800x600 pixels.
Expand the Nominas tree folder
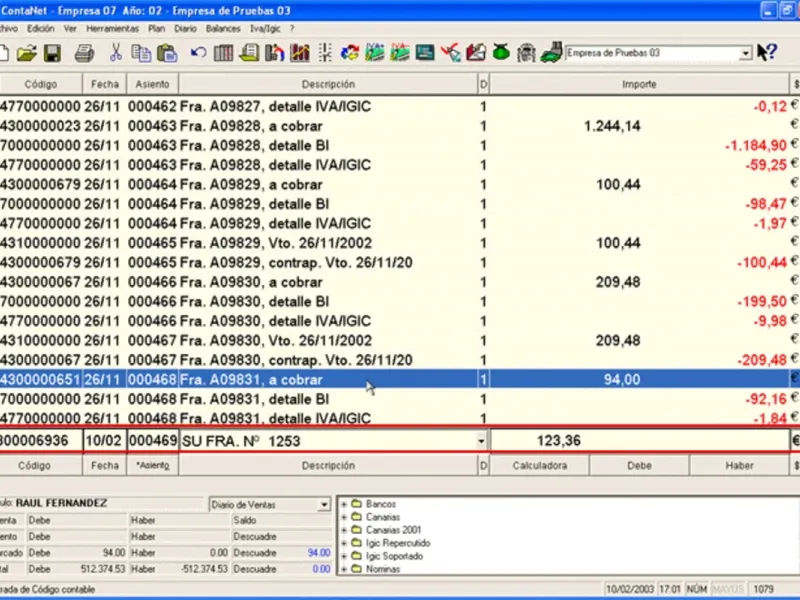pos(345,569)
